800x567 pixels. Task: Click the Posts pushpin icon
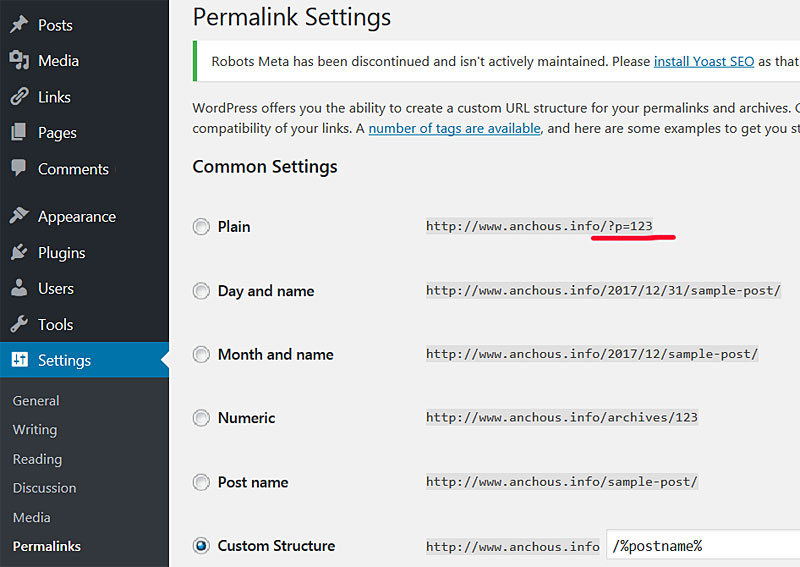[19, 25]
